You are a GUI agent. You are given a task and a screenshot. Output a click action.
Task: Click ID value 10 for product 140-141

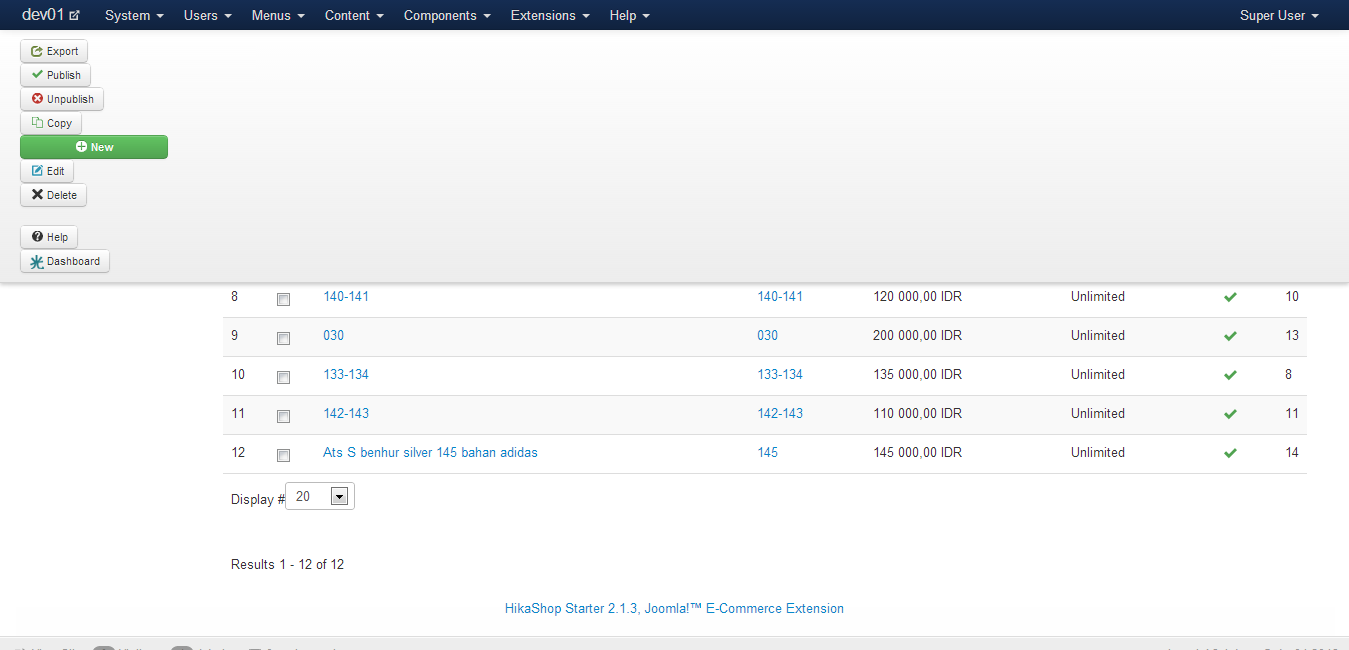click(x=1292, y=296)
